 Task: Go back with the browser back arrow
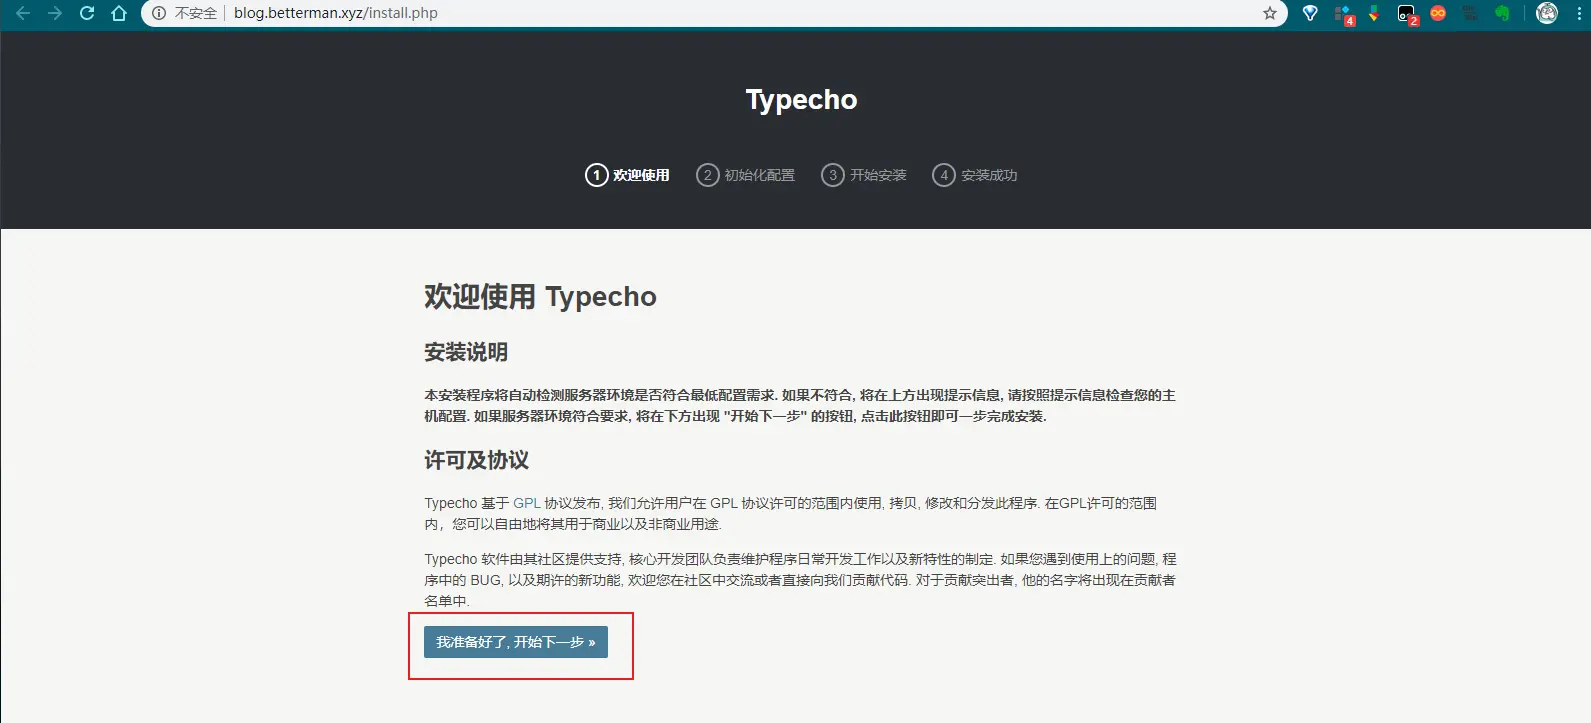23,13
